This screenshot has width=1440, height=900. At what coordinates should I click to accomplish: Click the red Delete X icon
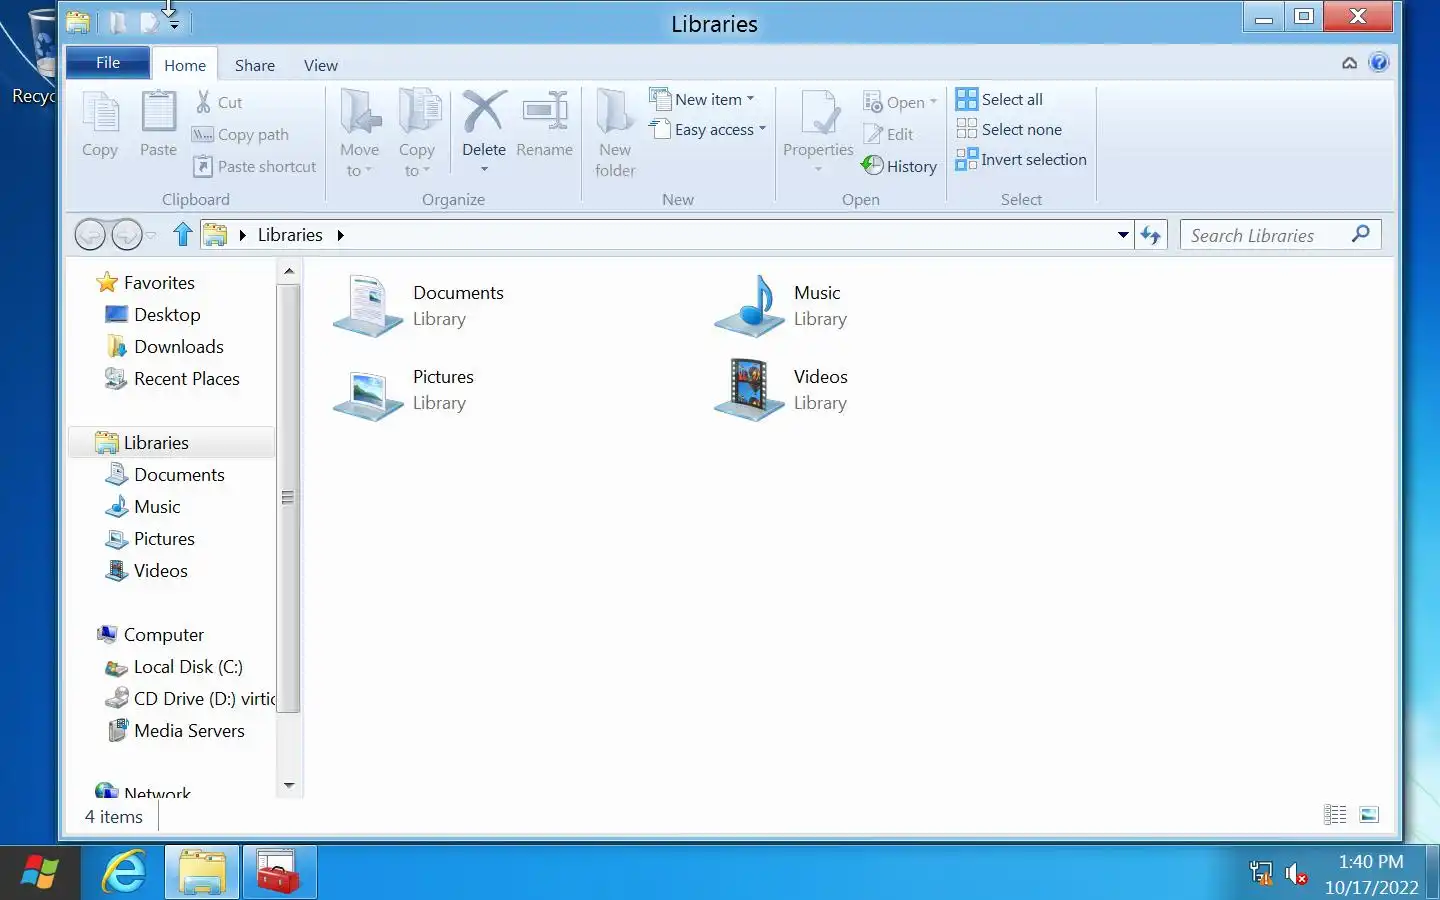tap(484, 112)
